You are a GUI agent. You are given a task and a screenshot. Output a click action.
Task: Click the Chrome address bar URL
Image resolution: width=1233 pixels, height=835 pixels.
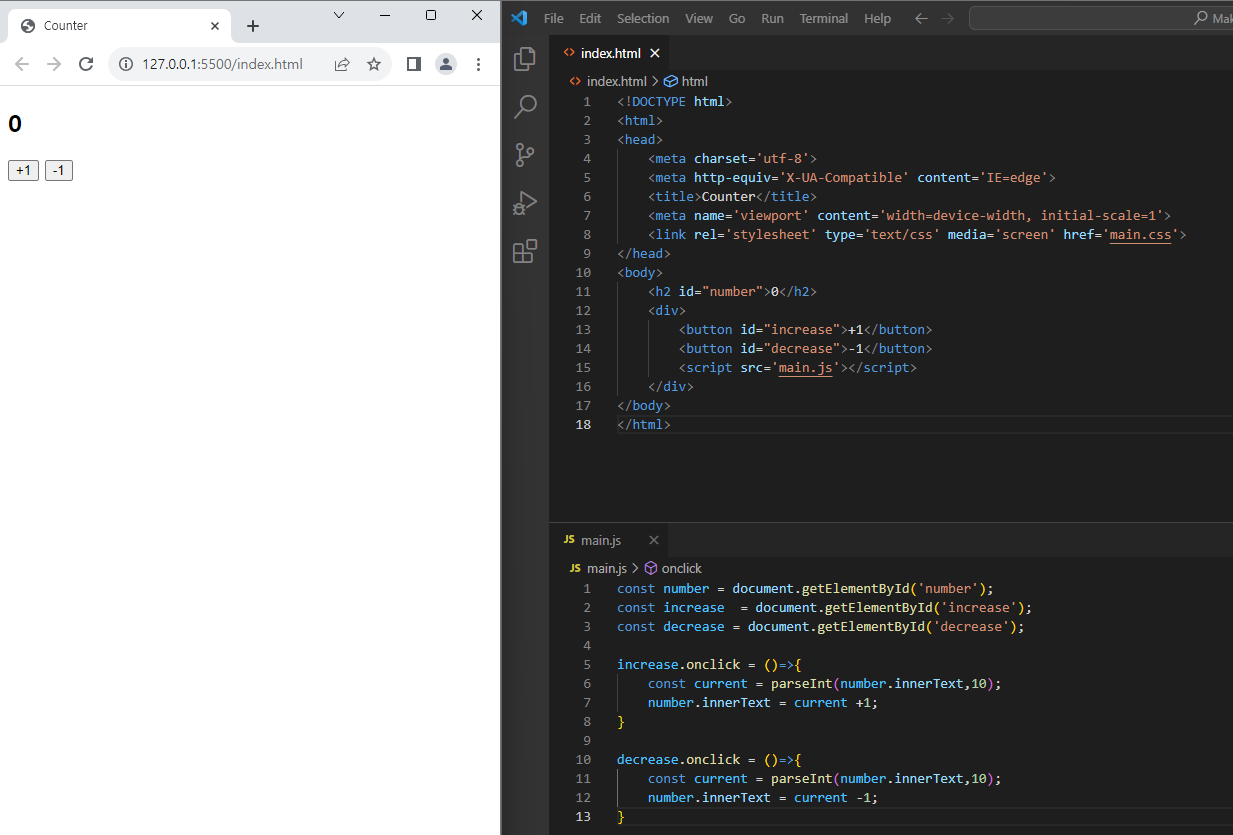[x=222, y=64]
